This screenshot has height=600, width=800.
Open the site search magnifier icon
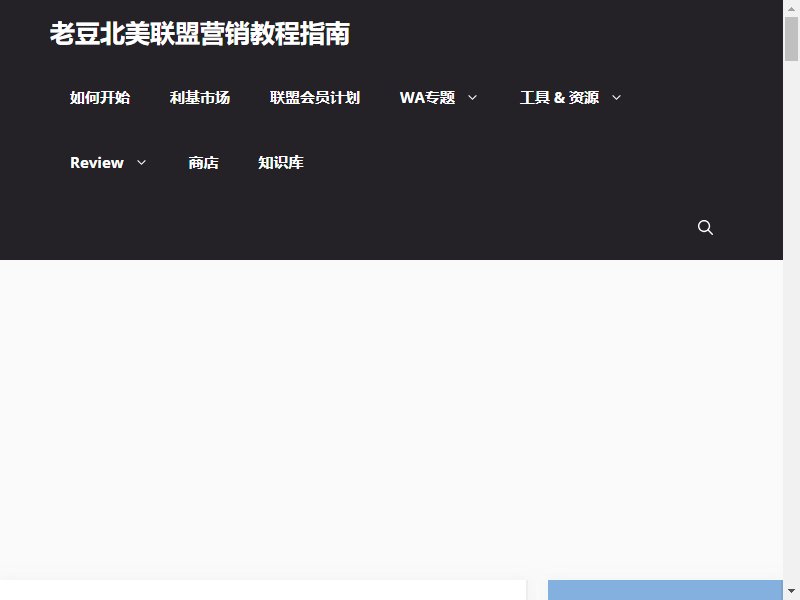705,227
